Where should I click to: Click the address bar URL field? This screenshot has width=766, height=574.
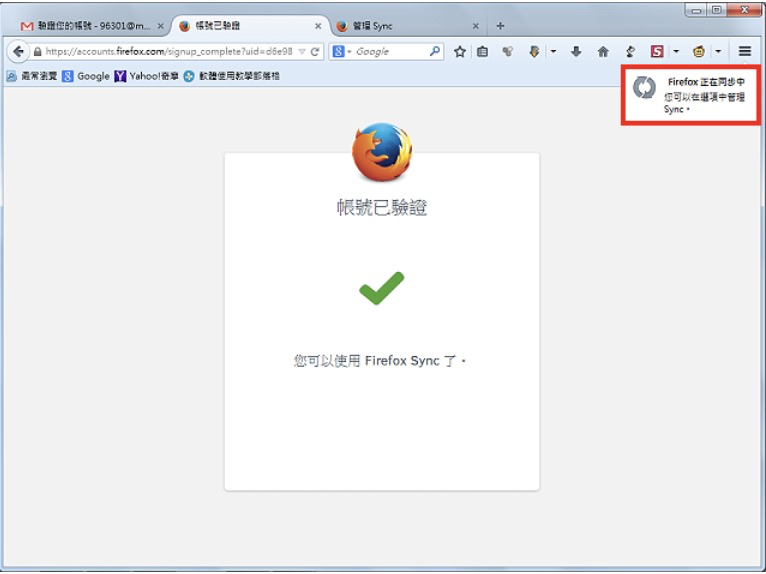[169, 51]
